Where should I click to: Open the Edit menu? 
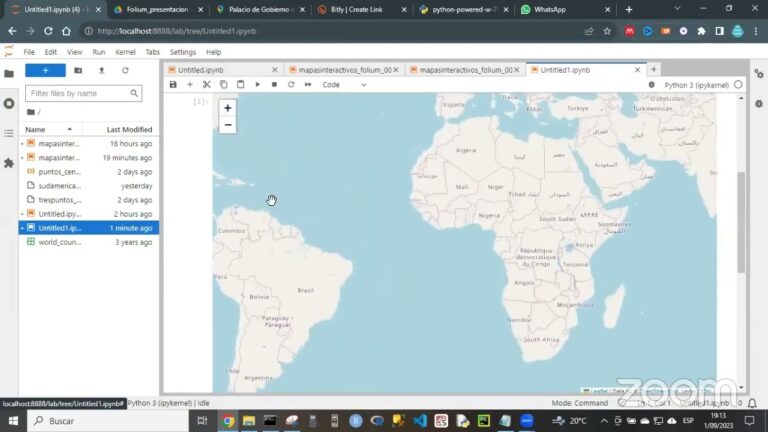coord(50,52)
